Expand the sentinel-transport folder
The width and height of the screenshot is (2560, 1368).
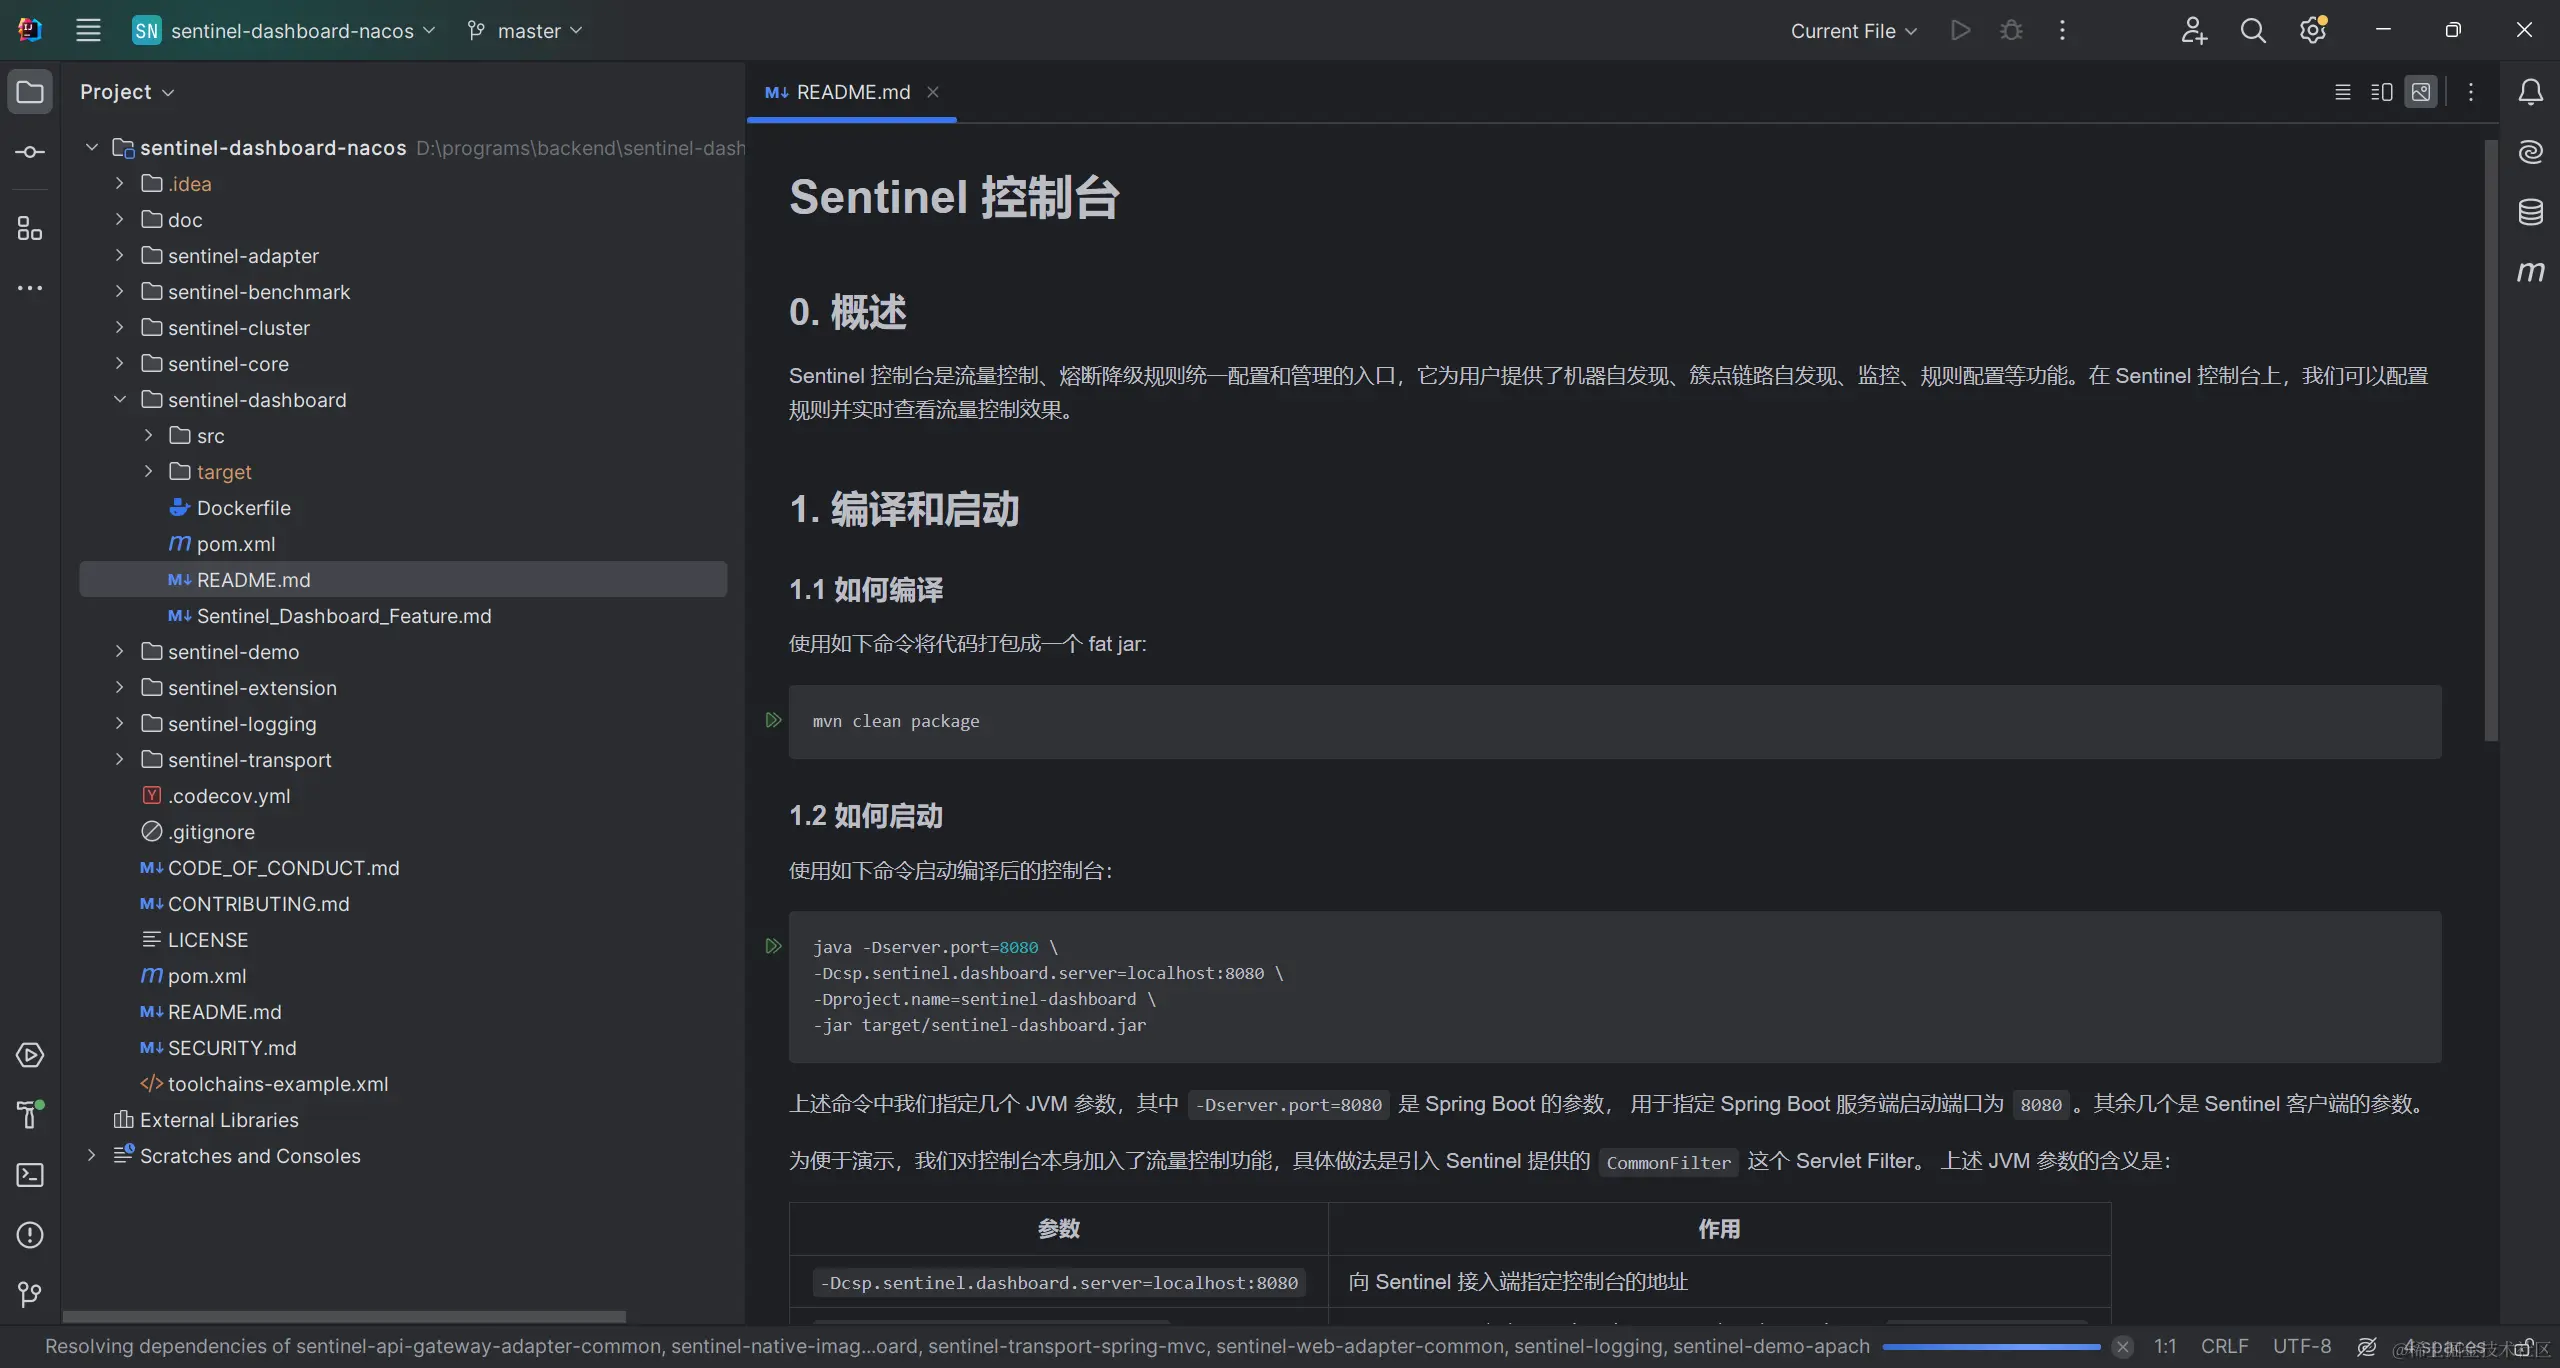pyautogui.click(x=119, y=760)
